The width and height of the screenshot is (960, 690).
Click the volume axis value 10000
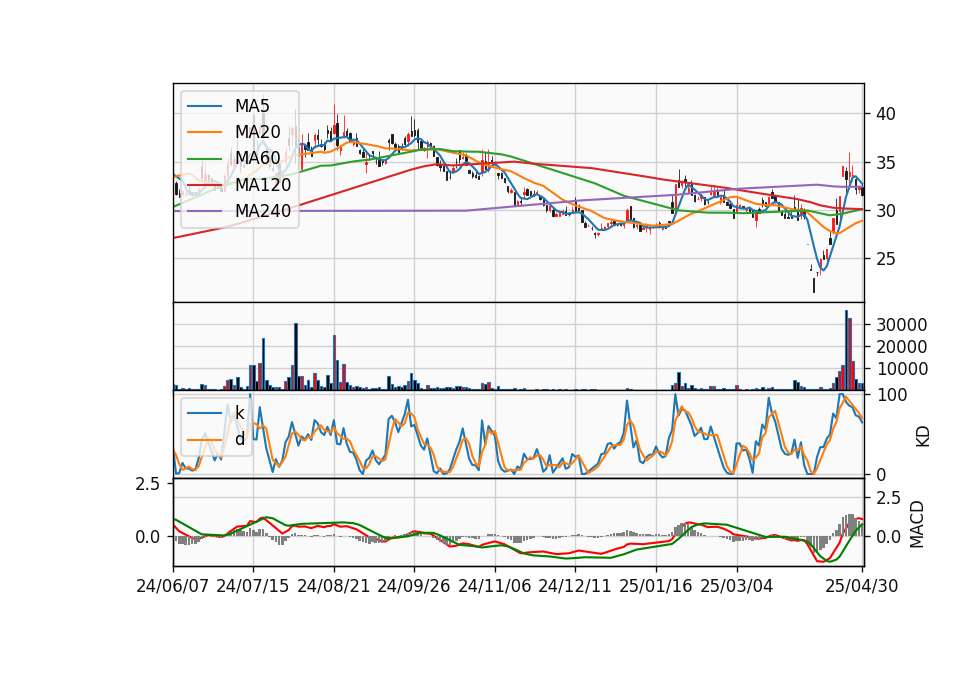(901, 369)
